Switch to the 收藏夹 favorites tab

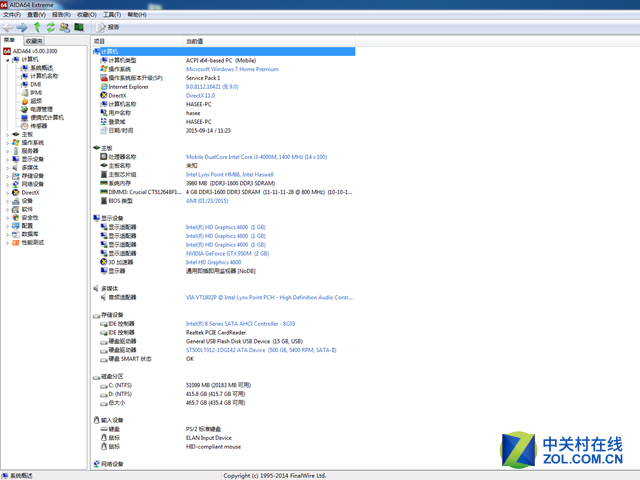point(34,41)
